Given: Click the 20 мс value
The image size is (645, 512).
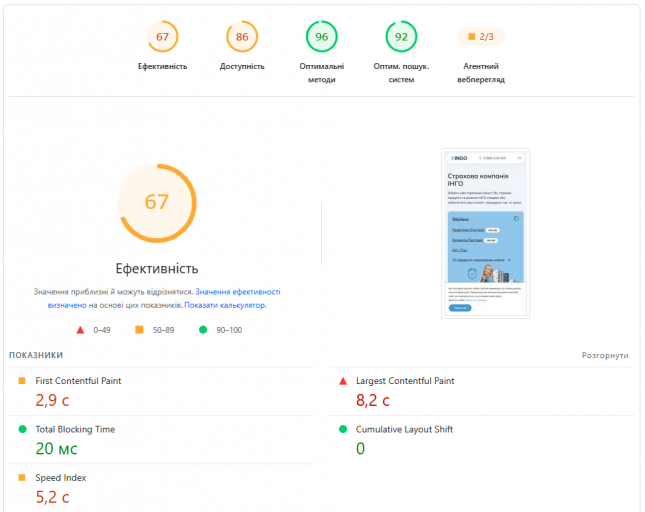Looking at the screenshot, I should point(56,449).
